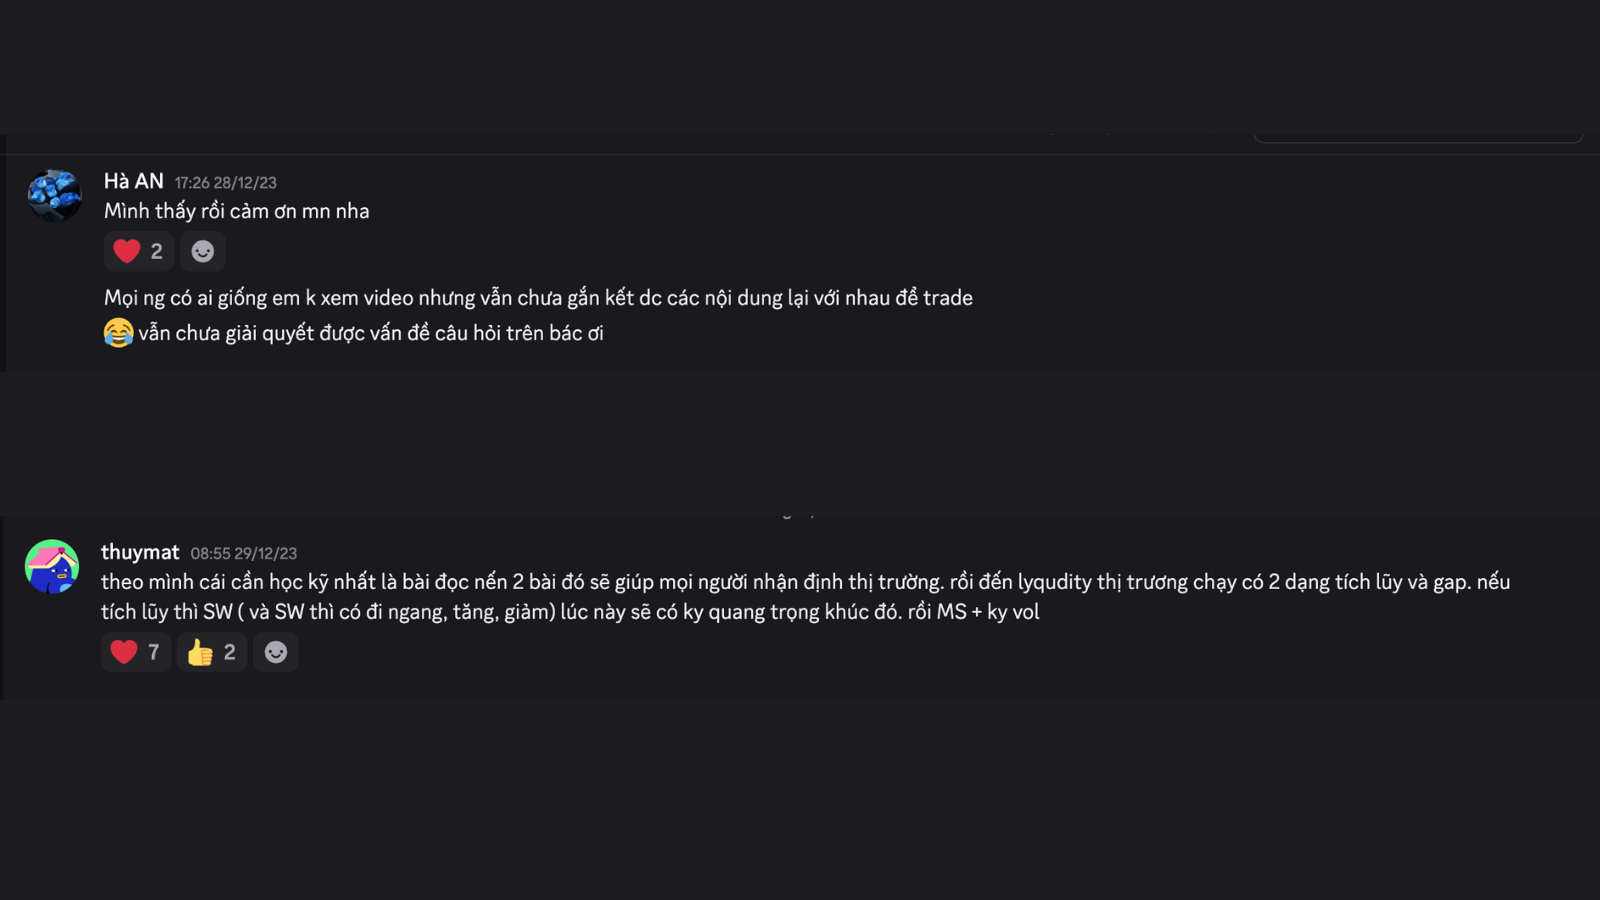1600x900 pixels.
Task: Click the thuymat username
Action: tap(140, 552)
